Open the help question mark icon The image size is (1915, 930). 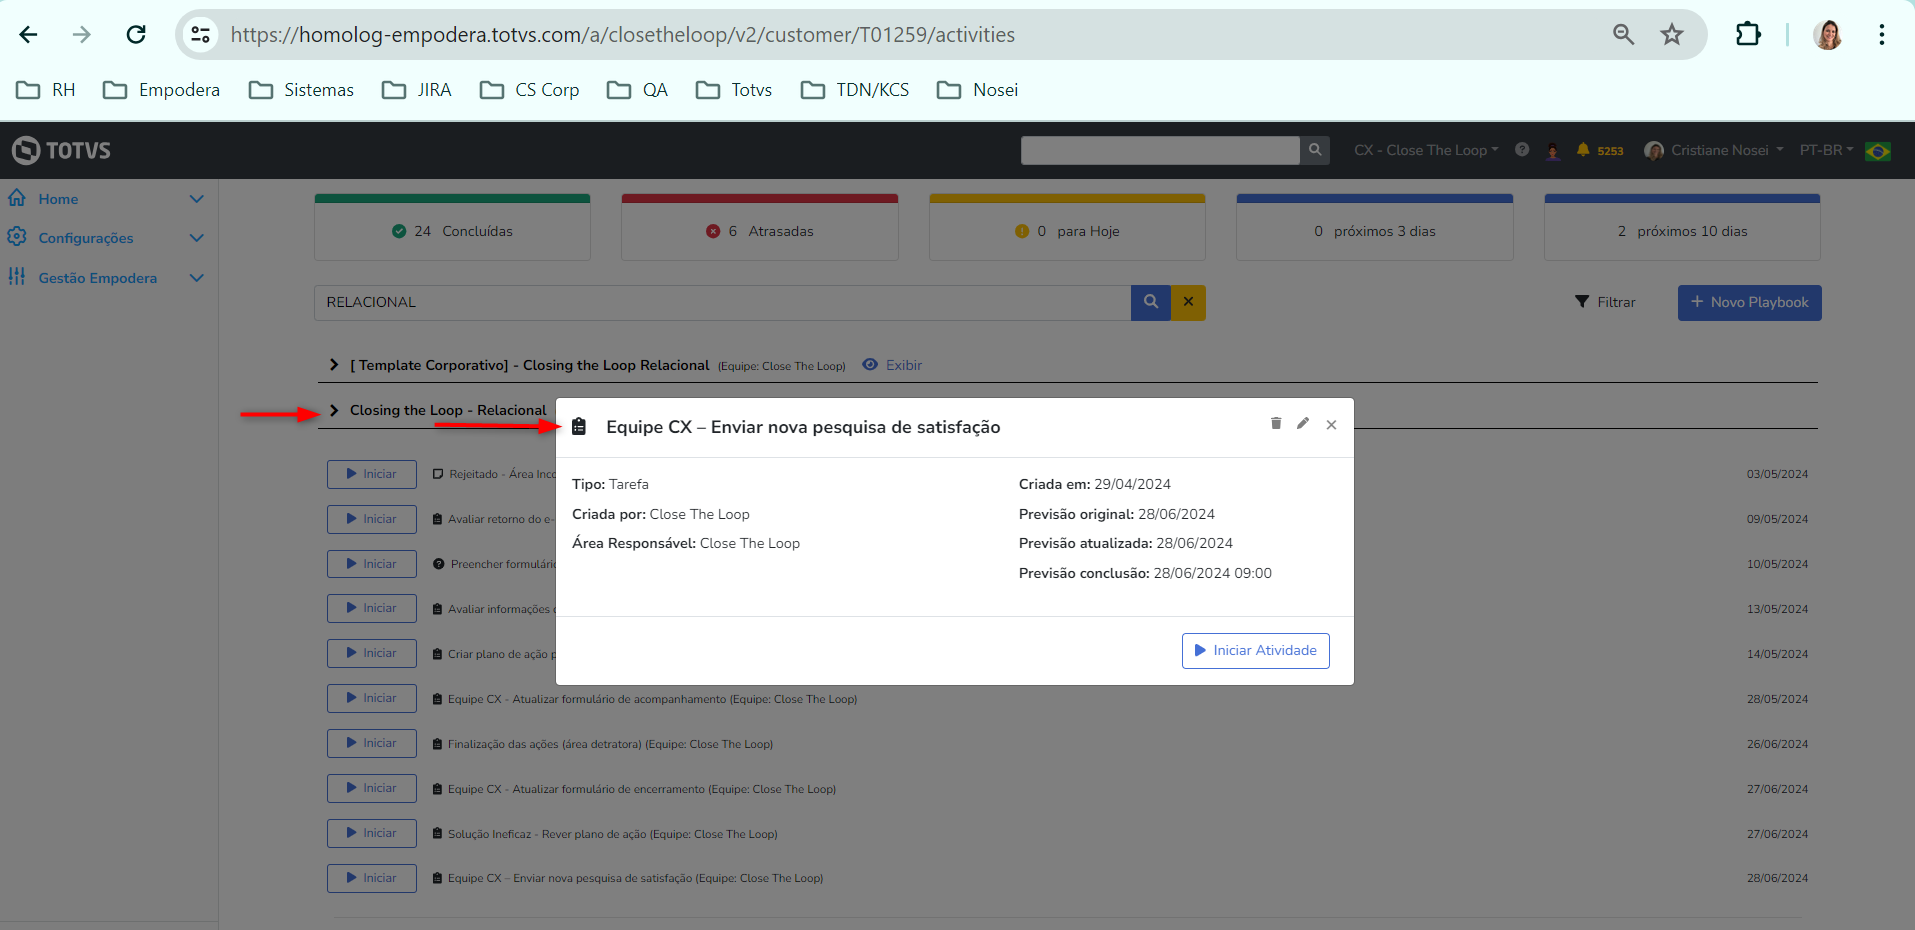click(x=1522, y=150)
